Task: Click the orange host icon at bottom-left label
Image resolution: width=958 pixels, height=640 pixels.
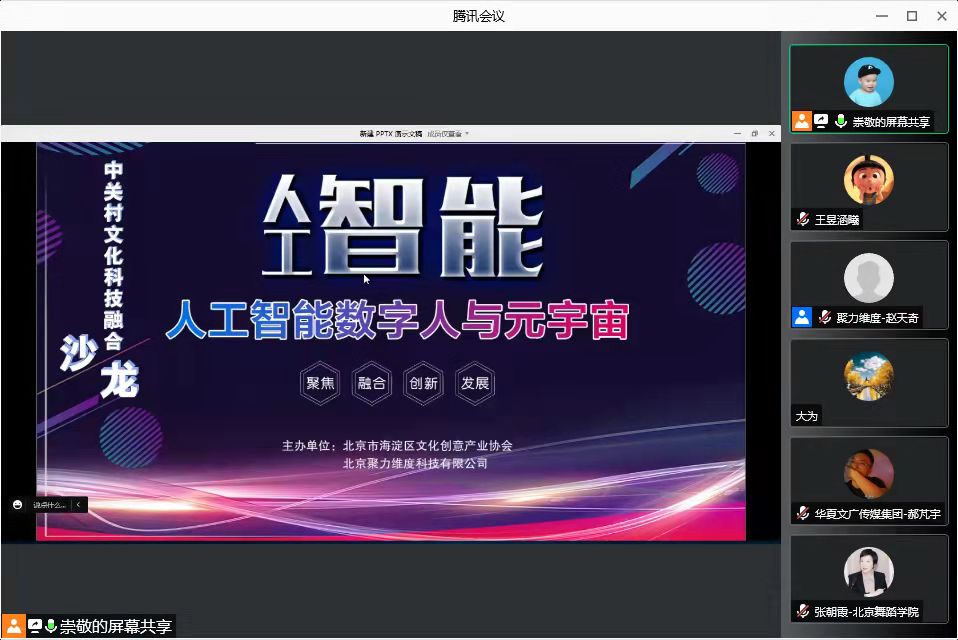Action: [13, 626]
